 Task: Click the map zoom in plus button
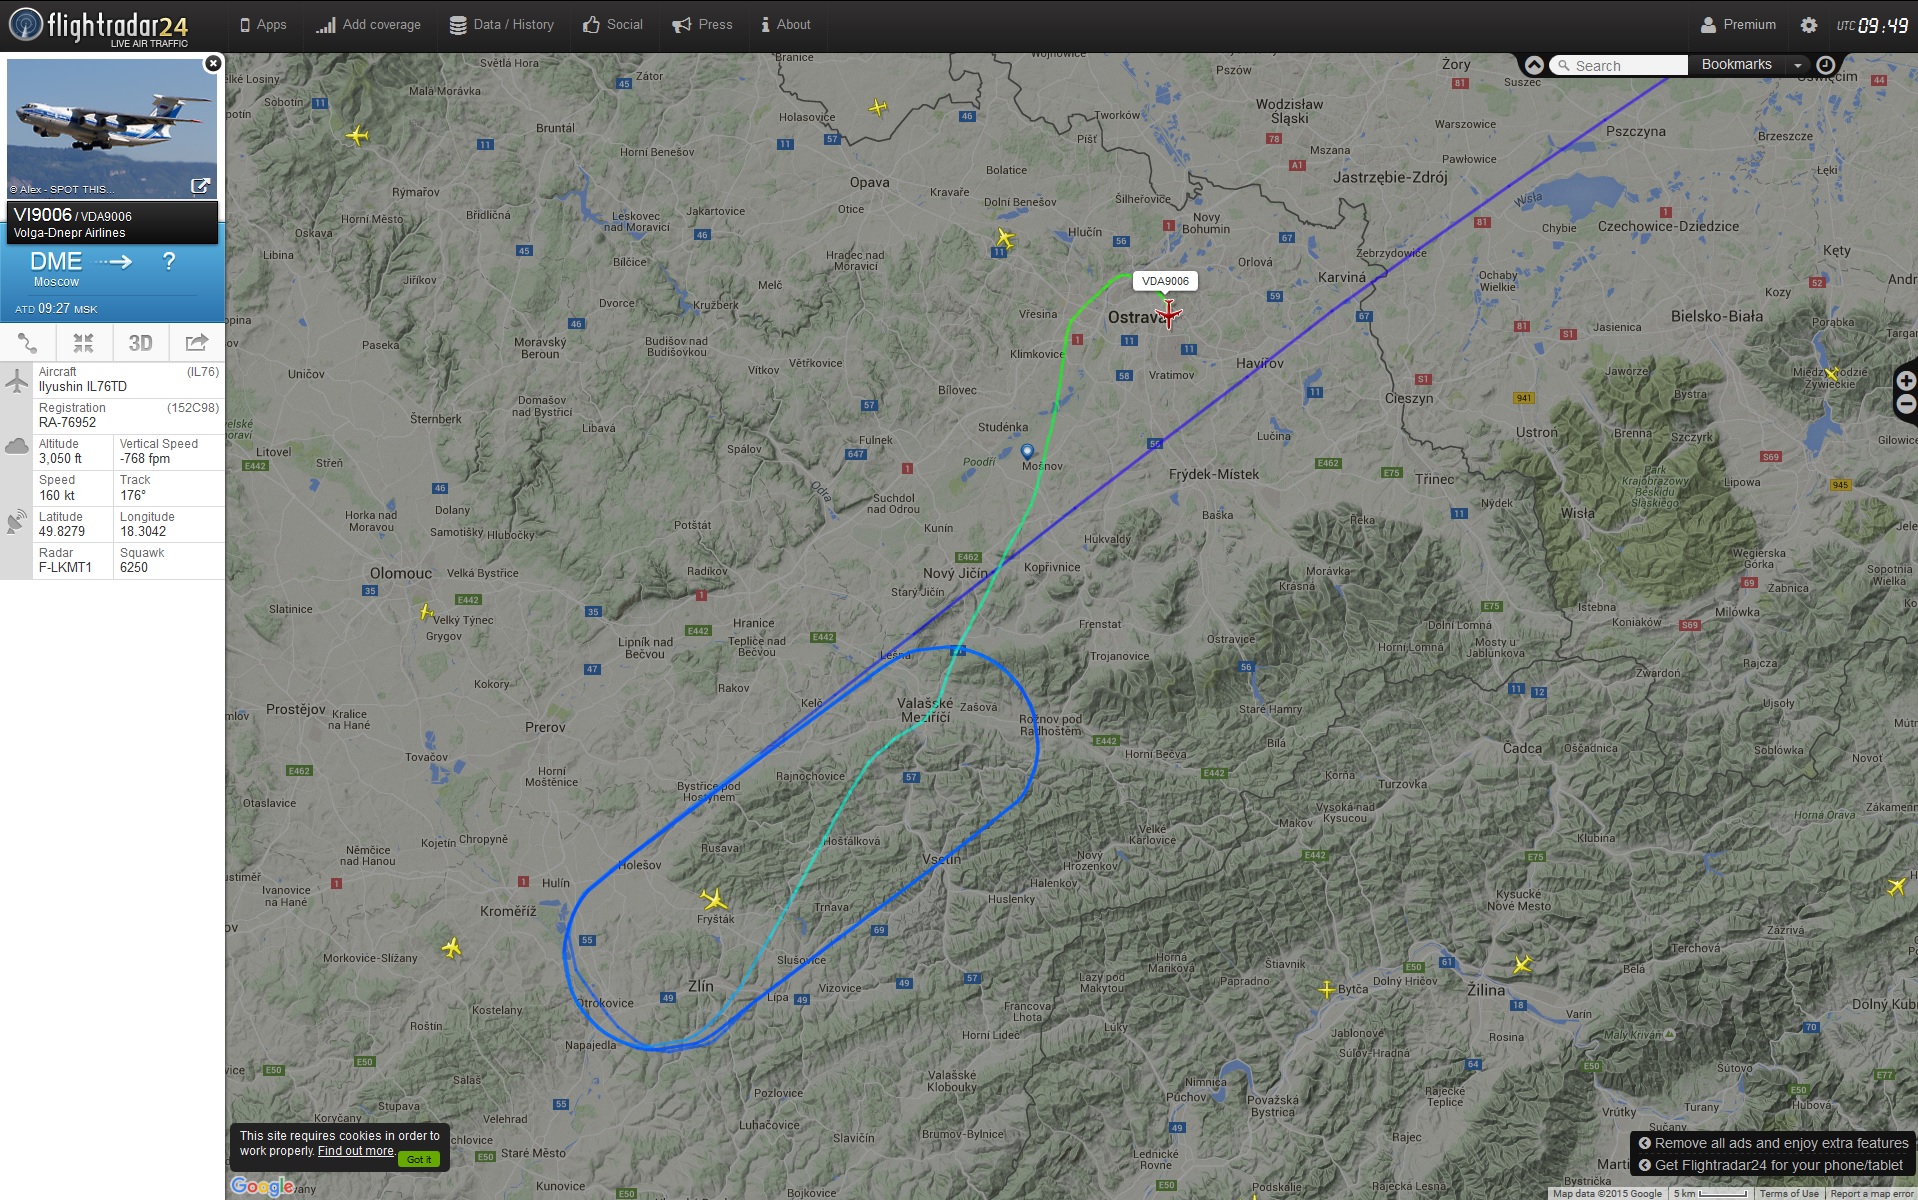point(1906,380)
